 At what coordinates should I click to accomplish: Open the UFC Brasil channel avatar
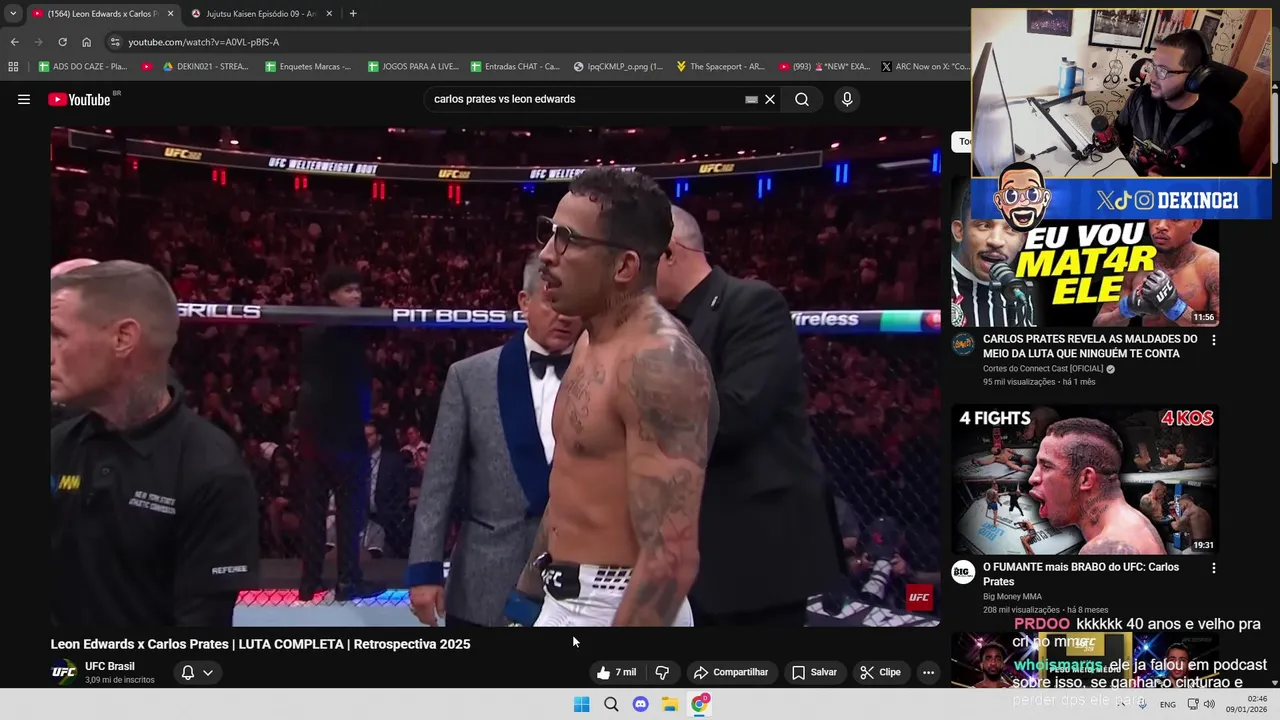click(x=64, y=672)
